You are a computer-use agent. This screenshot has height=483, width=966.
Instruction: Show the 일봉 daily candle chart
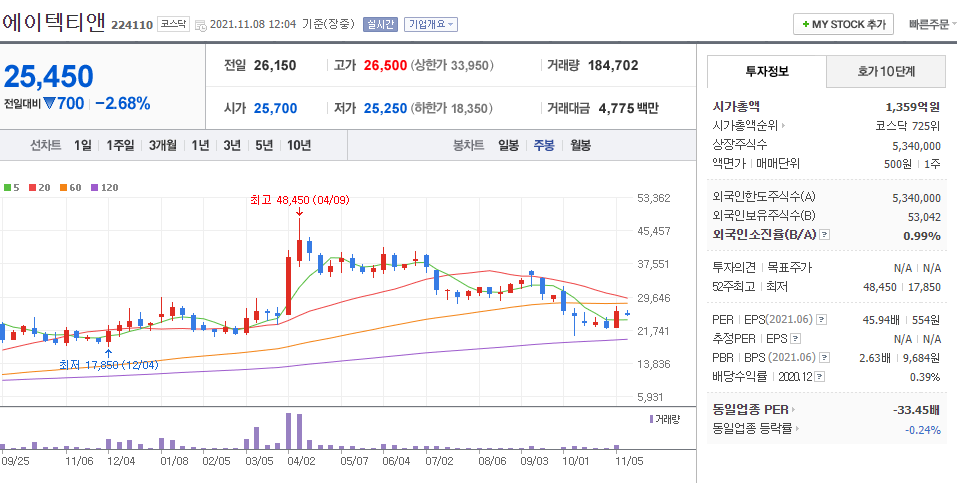click(x=508, y=145)
